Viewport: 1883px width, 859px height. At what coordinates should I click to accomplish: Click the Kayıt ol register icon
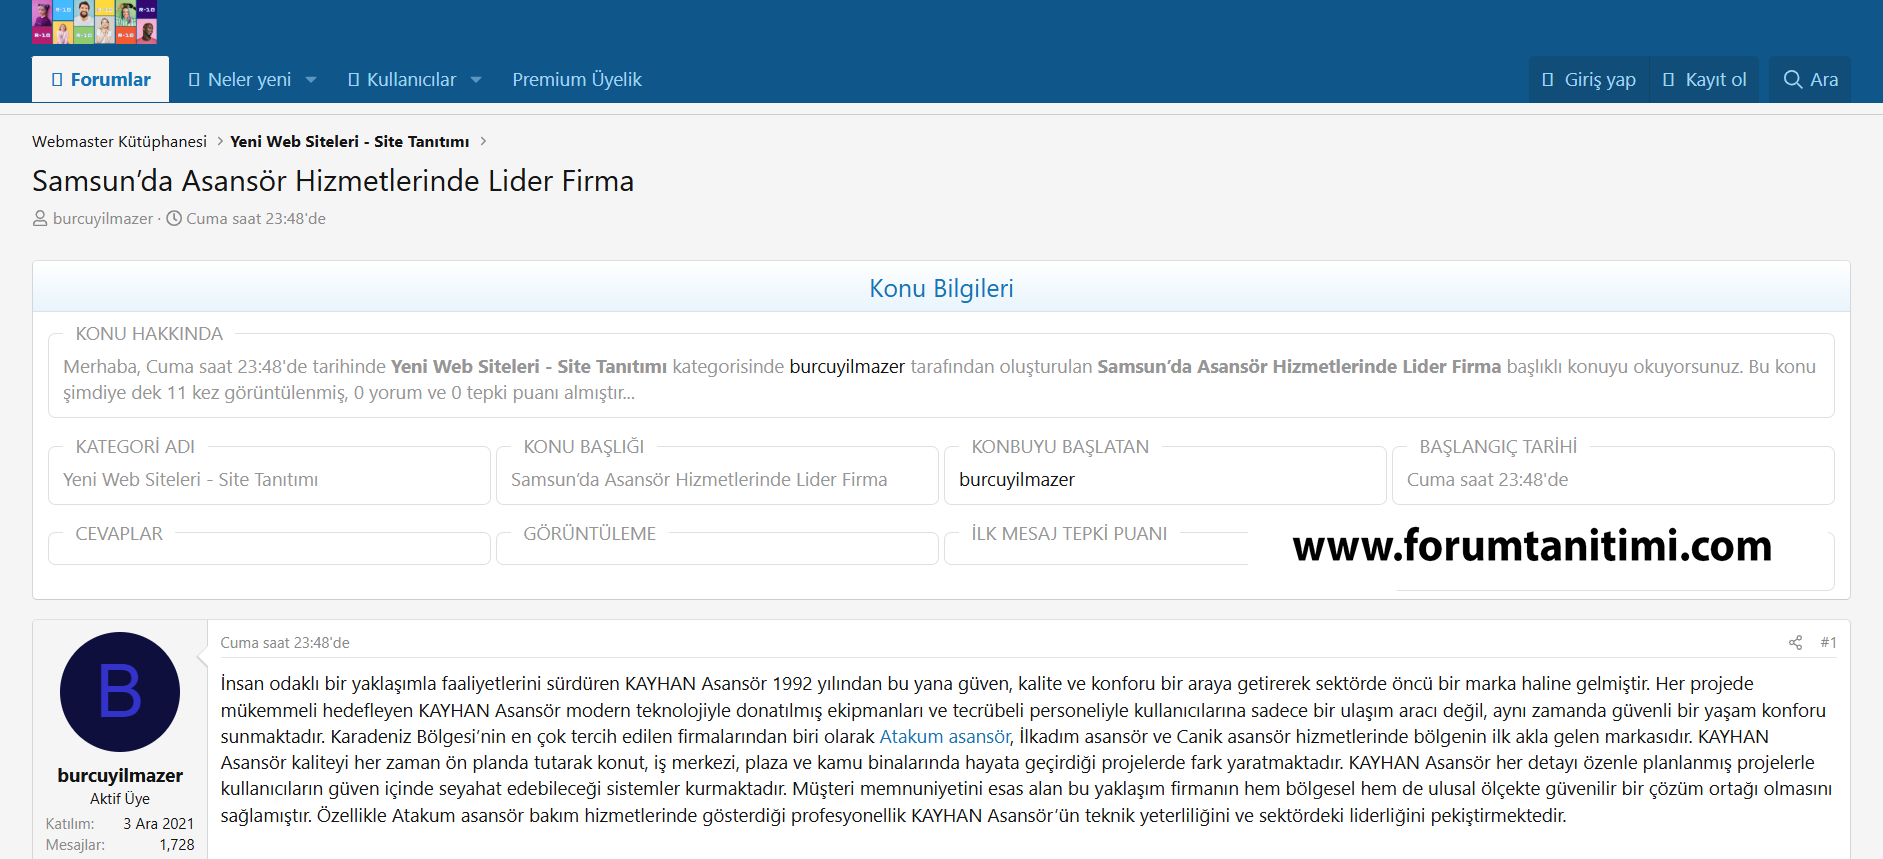point(1668,80)
